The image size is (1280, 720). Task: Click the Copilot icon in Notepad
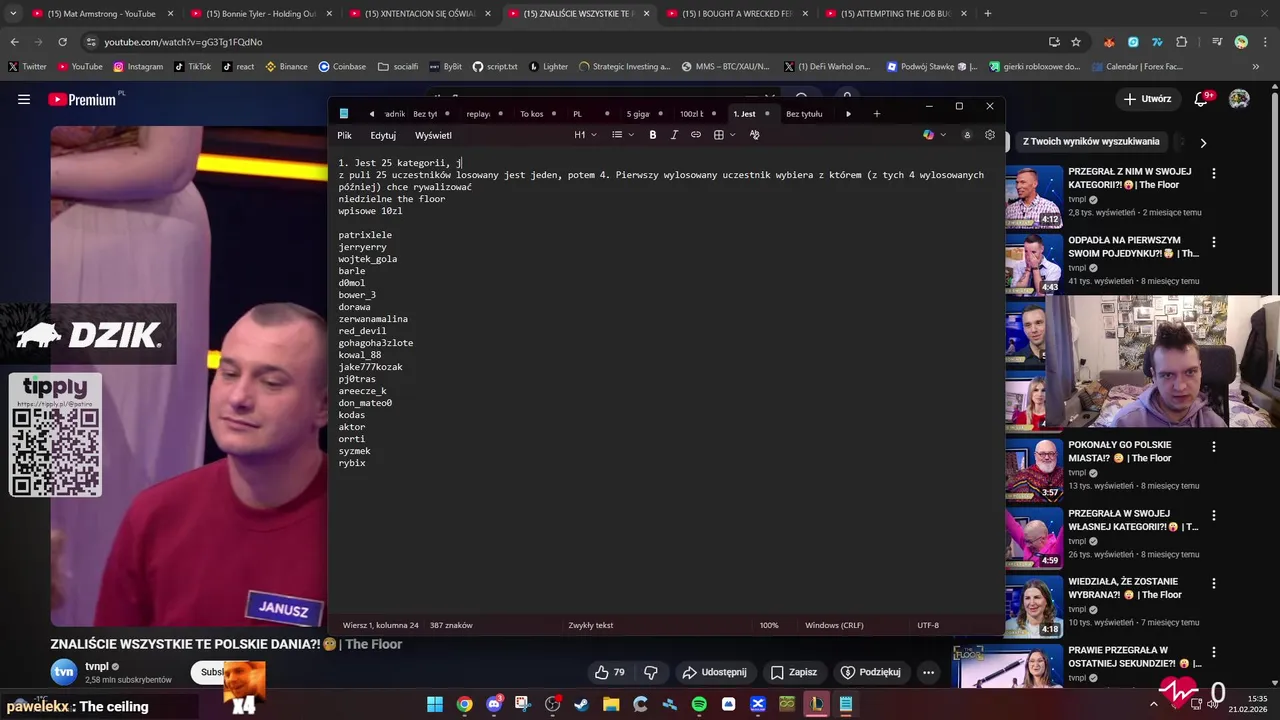[x=928, y=135]
